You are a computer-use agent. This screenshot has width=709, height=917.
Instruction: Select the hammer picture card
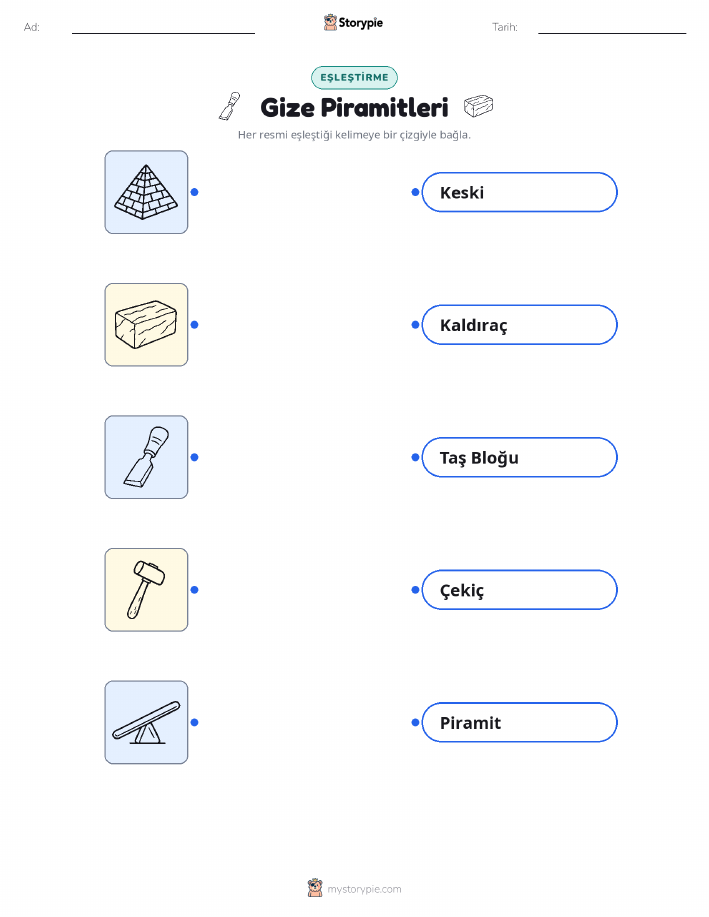tap(146, 590)
